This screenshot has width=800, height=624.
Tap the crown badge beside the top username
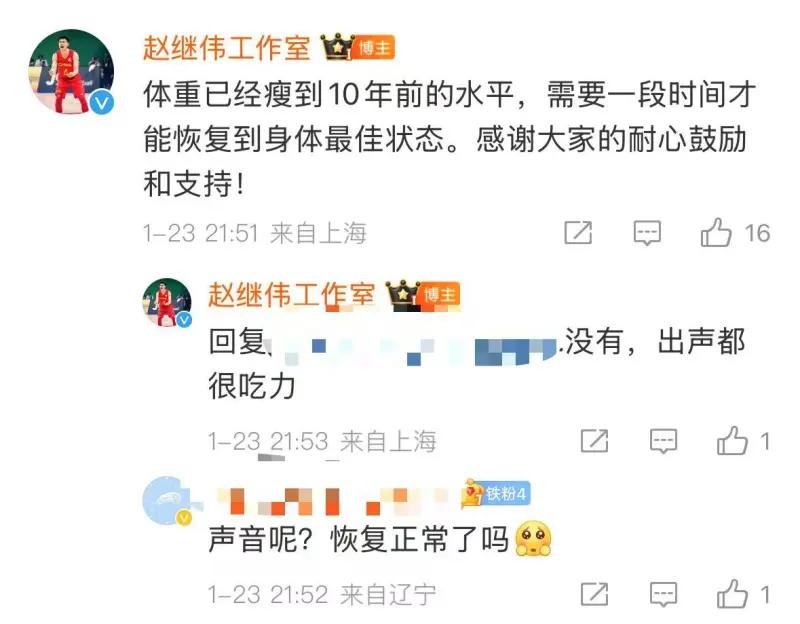337,47
